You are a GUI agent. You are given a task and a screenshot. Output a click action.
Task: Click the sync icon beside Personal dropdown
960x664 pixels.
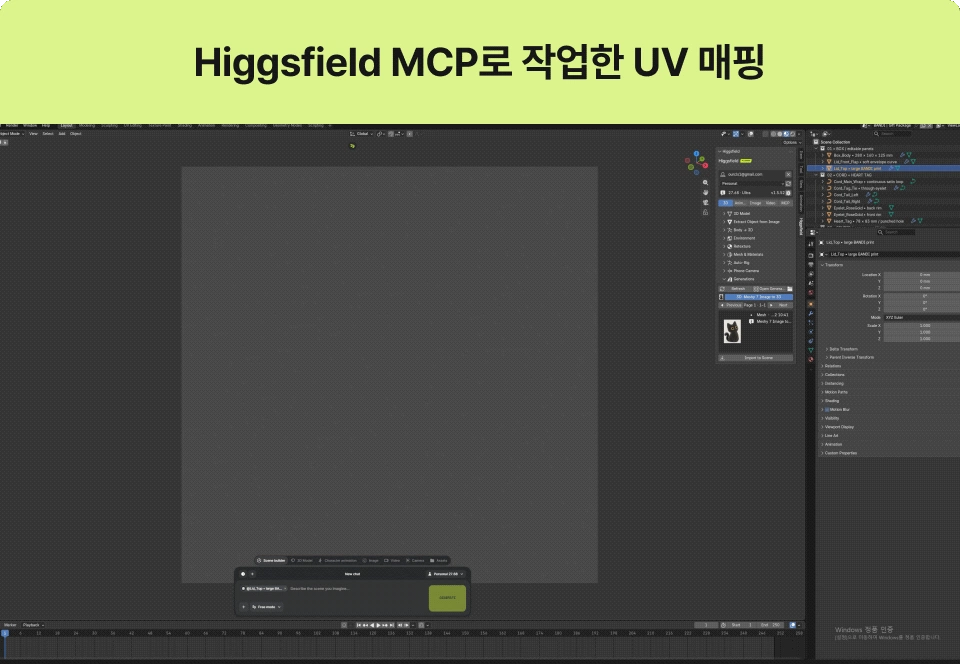(x=788, y=184)
